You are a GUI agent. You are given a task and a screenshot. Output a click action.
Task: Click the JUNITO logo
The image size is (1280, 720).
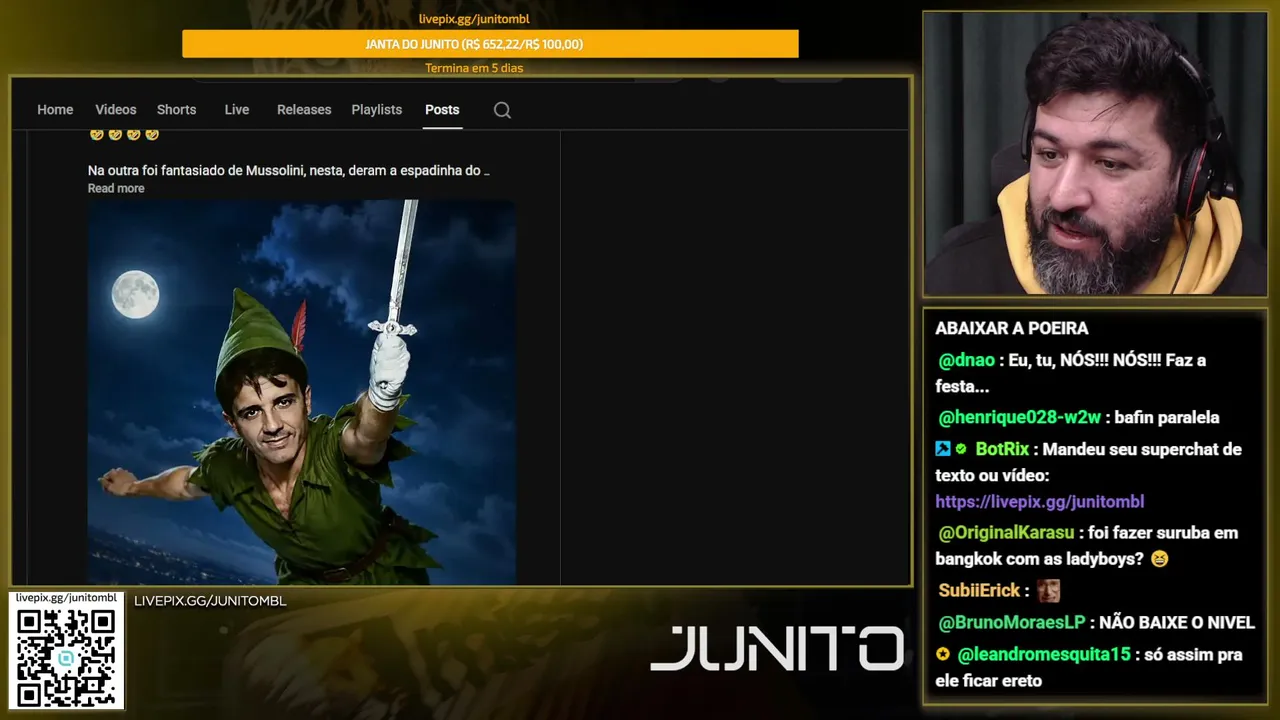(777, 648)
